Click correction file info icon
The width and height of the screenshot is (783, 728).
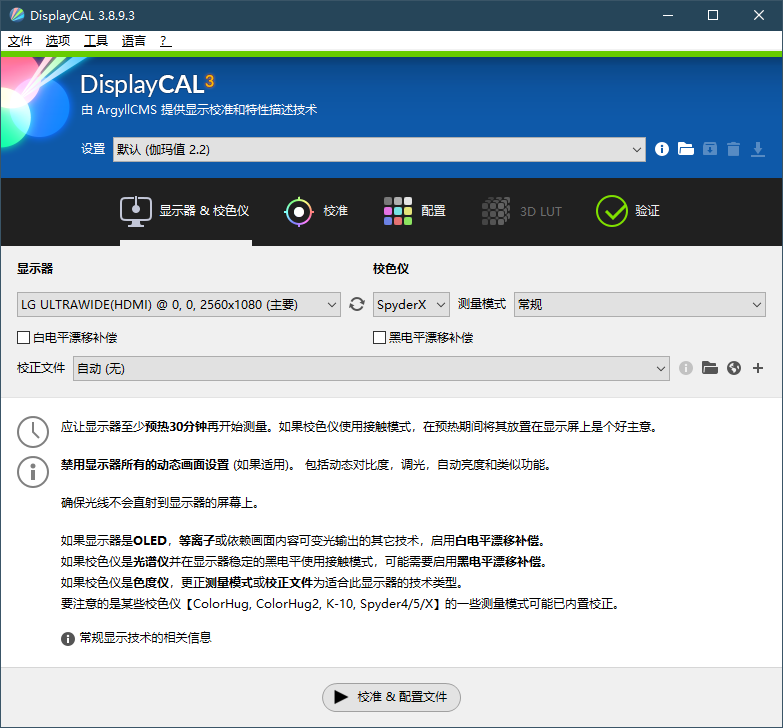pyautogui.click(x=686, y=368)
